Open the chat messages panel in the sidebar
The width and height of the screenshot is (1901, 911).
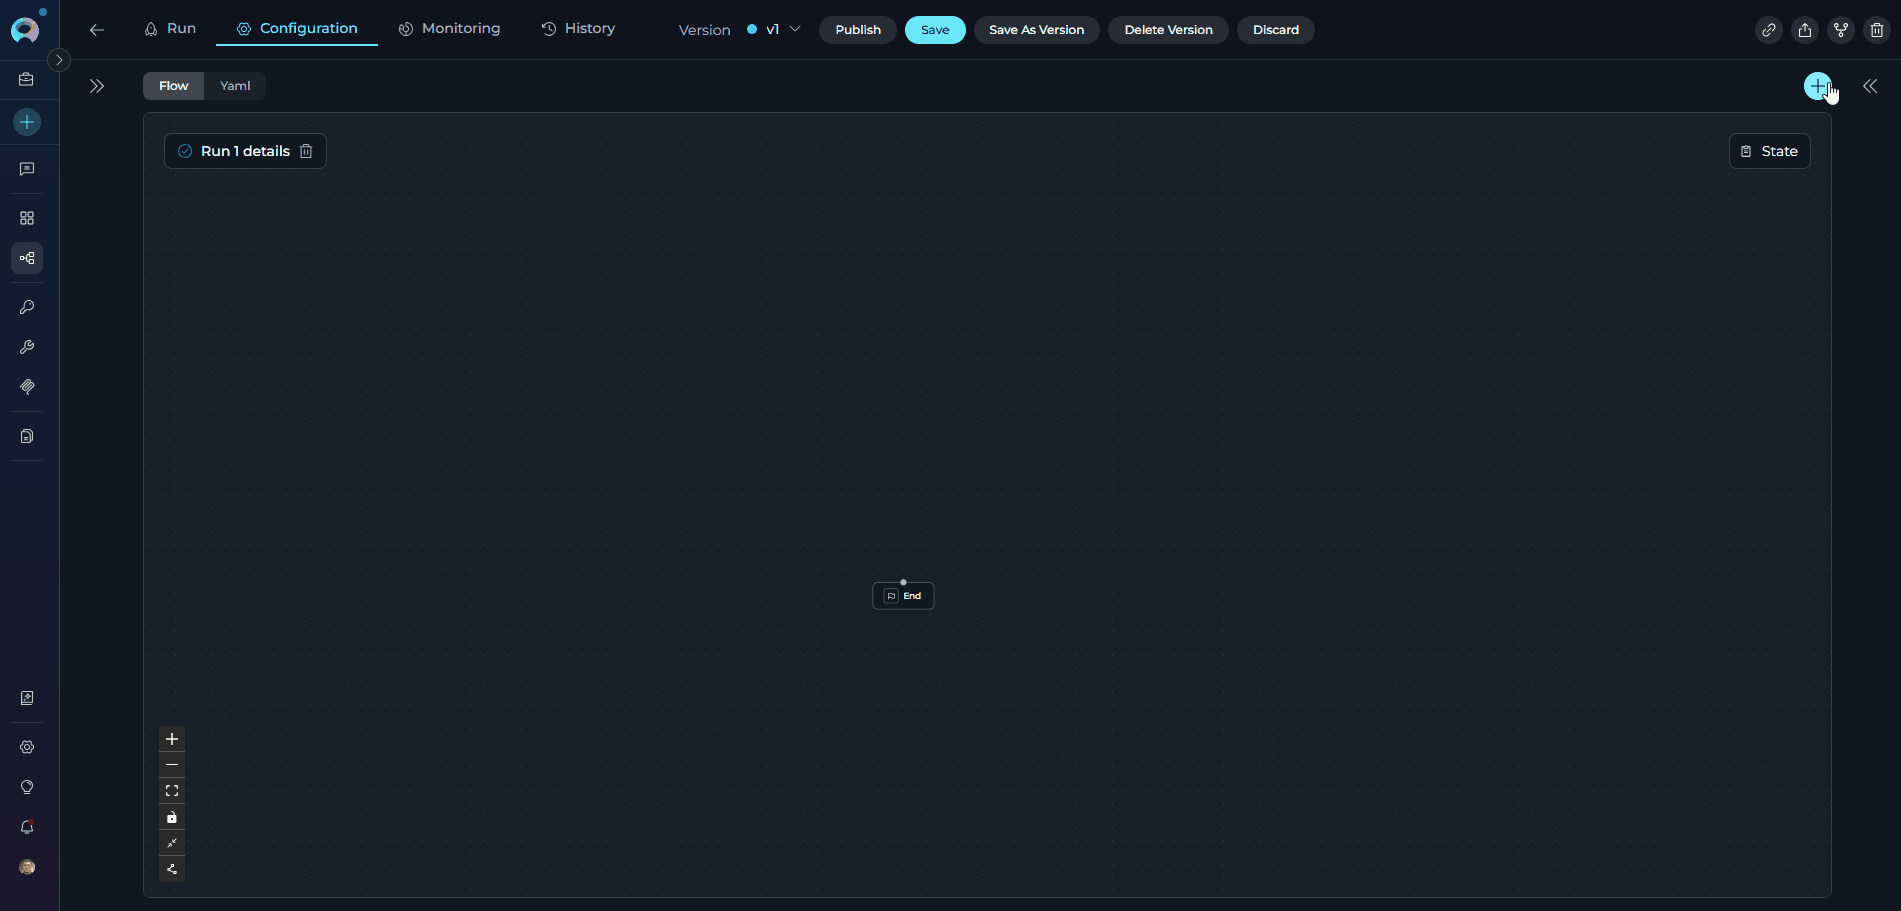27,168
